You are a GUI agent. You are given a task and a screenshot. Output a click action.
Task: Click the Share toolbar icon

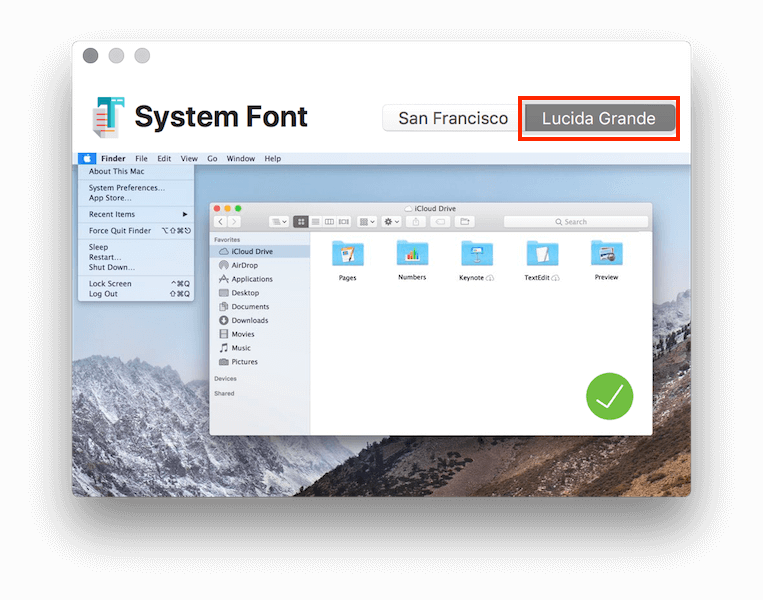coord(416,222)
